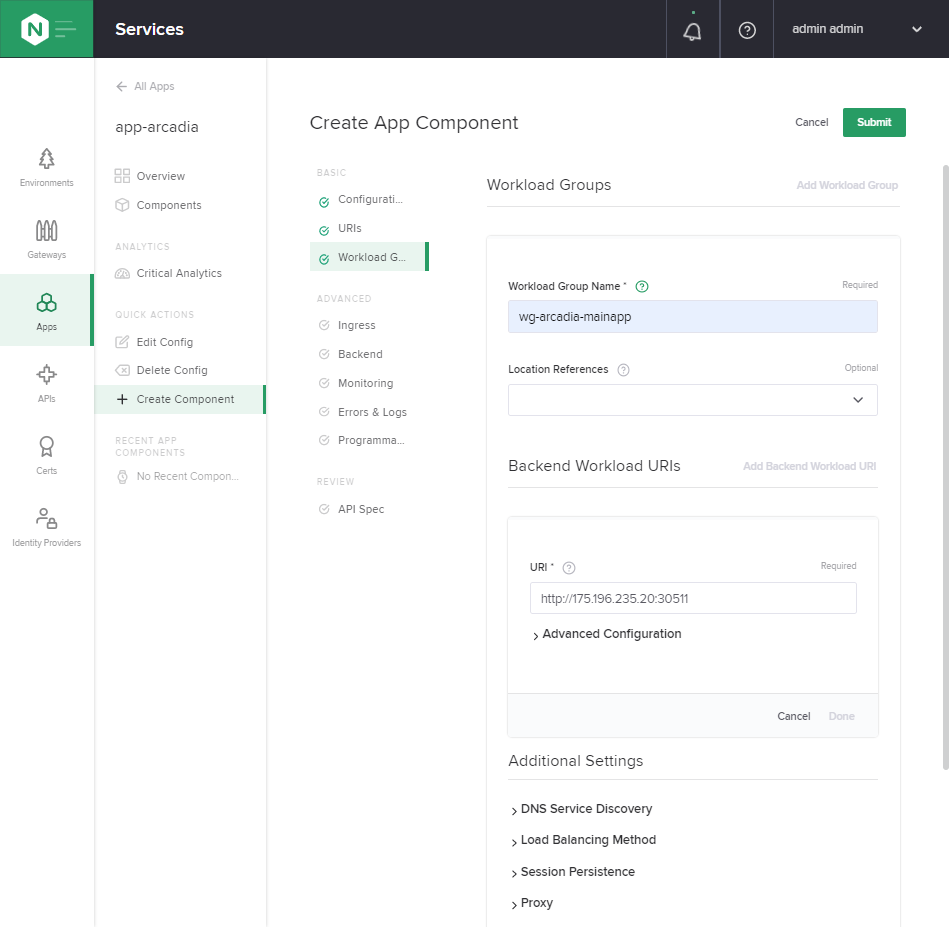The height and width of the screenshot is (927, 949).
Task: Click the NGINX logo menu icon
Action: [47, 29]
